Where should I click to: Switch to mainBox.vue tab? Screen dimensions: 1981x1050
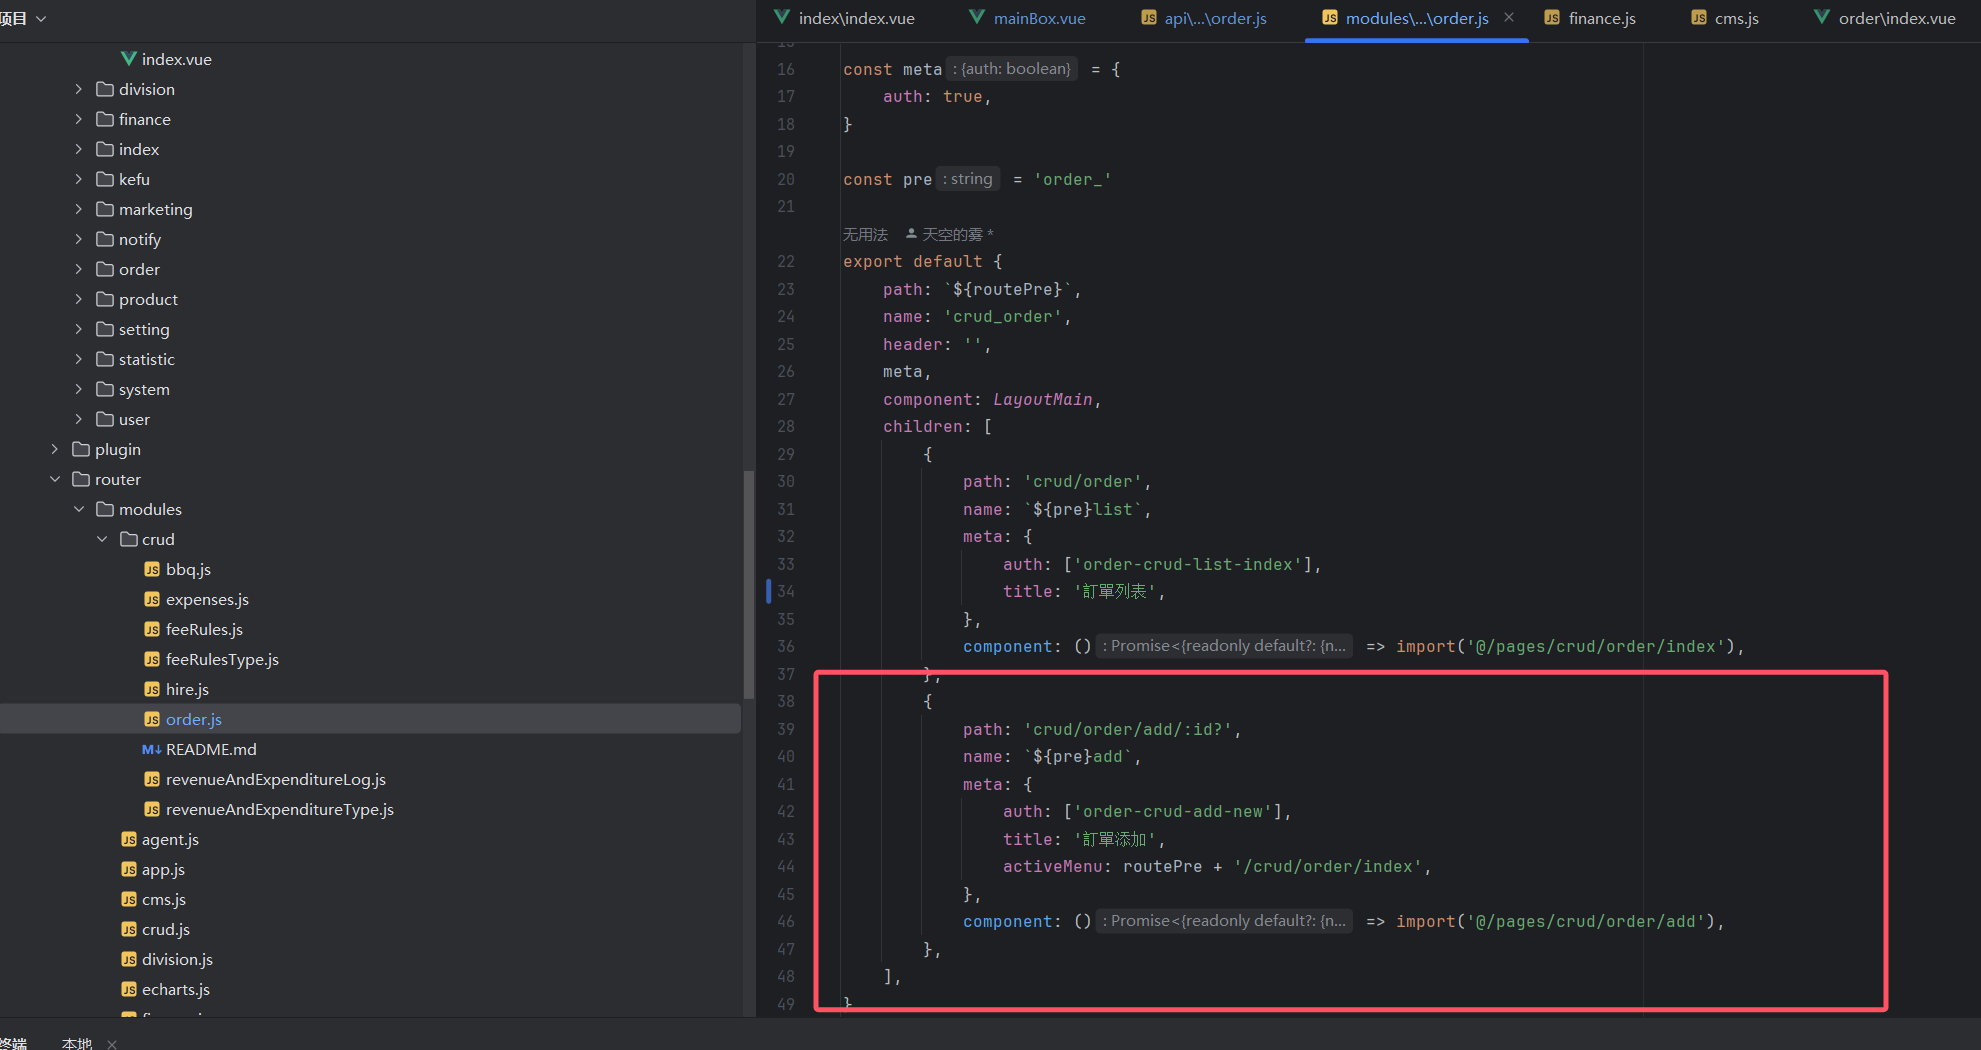pyautogui.click(x=1028, y=18)
